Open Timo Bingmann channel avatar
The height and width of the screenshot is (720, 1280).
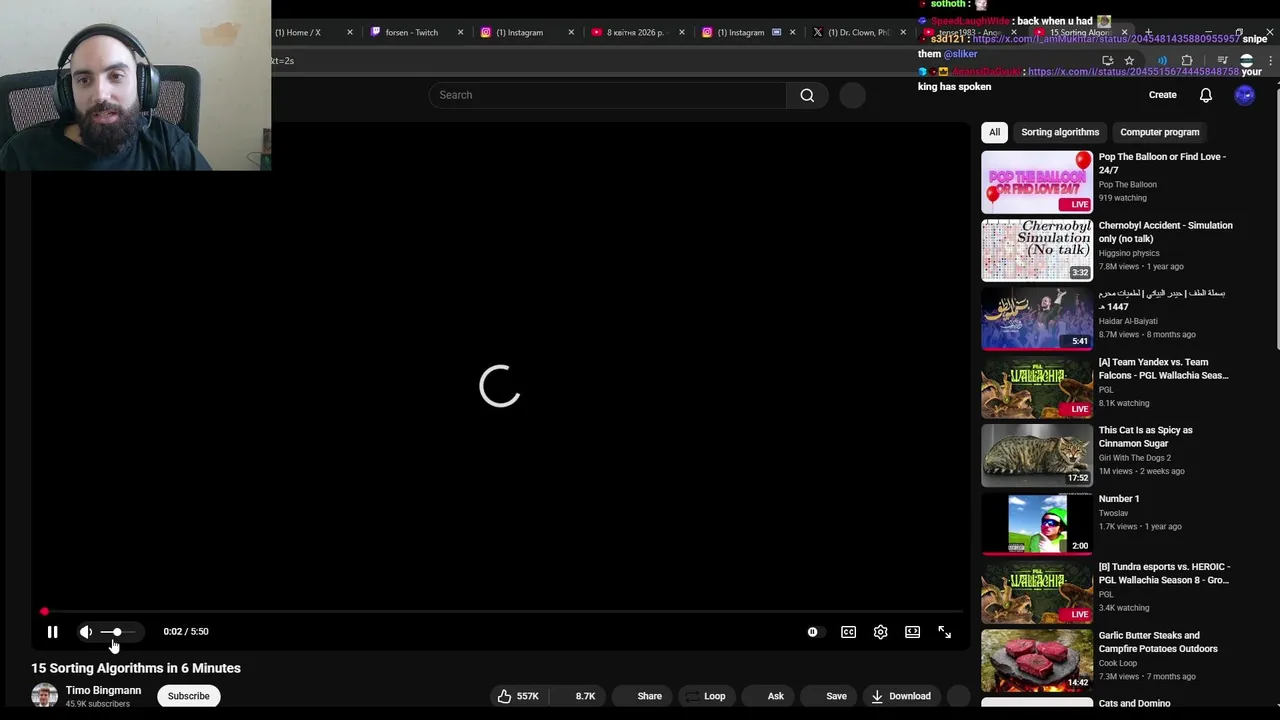click(x=44, y=696)
